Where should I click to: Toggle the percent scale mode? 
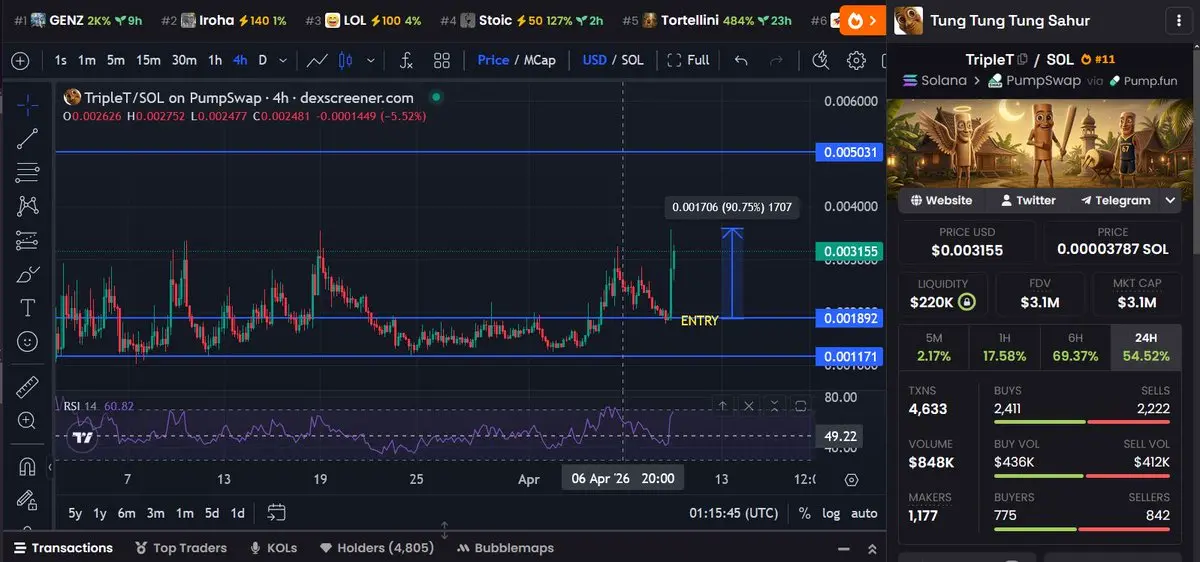[x=805, y=513]
